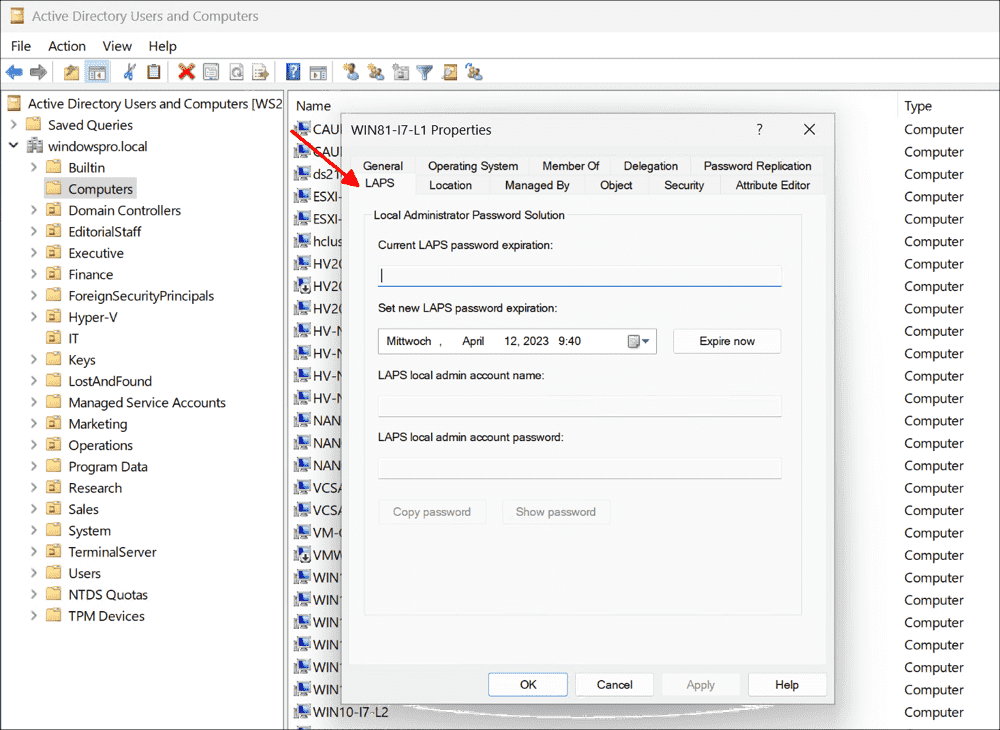Delete the selected object with the red X
The image size is (1000, 730).
[x=186, y=71]
